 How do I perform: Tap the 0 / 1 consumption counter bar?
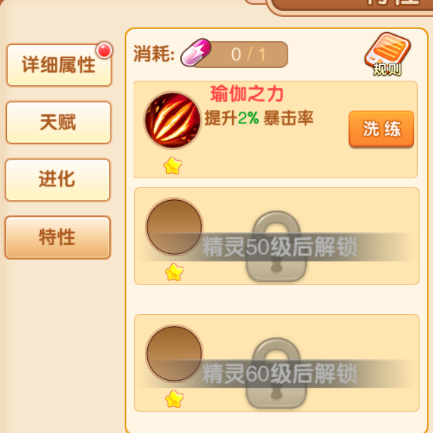241,54
